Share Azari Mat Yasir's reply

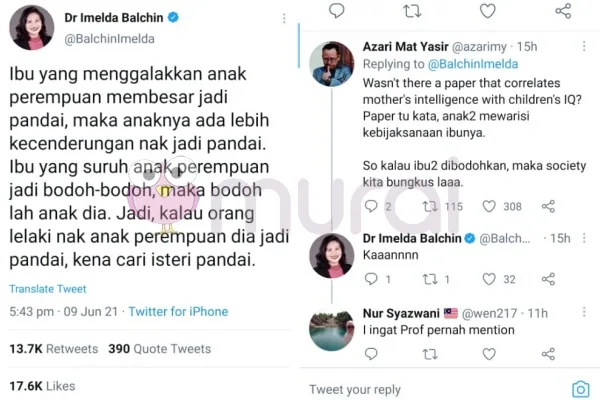(x=548, y=206)
